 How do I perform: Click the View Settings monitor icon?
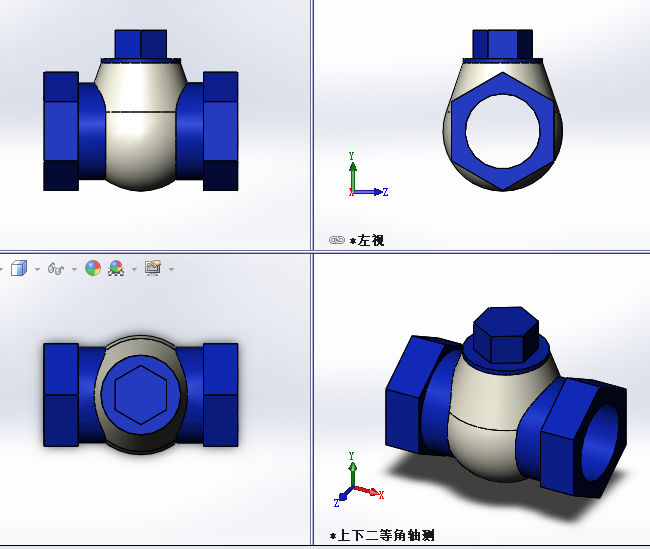153,268
